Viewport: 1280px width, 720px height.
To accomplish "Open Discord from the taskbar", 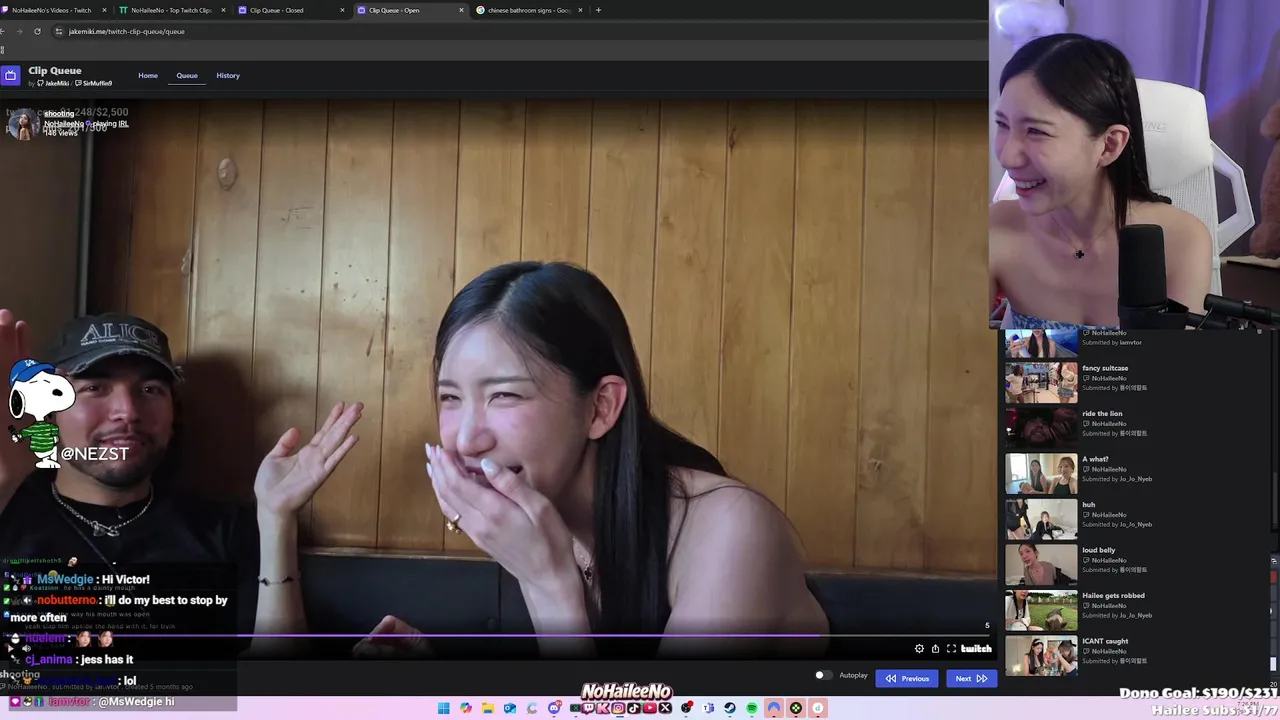I will (554, 708).
